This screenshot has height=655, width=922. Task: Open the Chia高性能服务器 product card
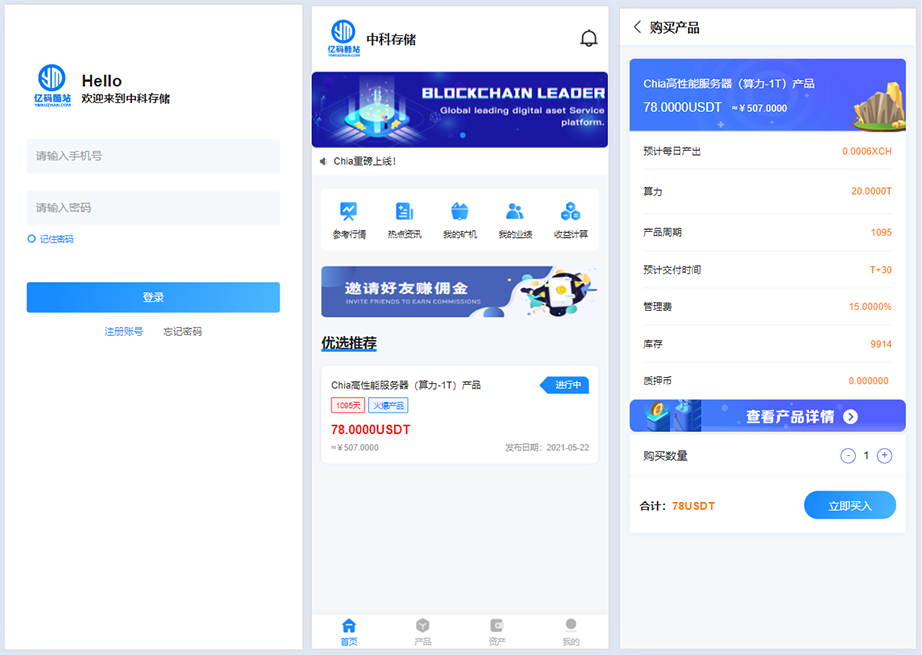(460, 414)
